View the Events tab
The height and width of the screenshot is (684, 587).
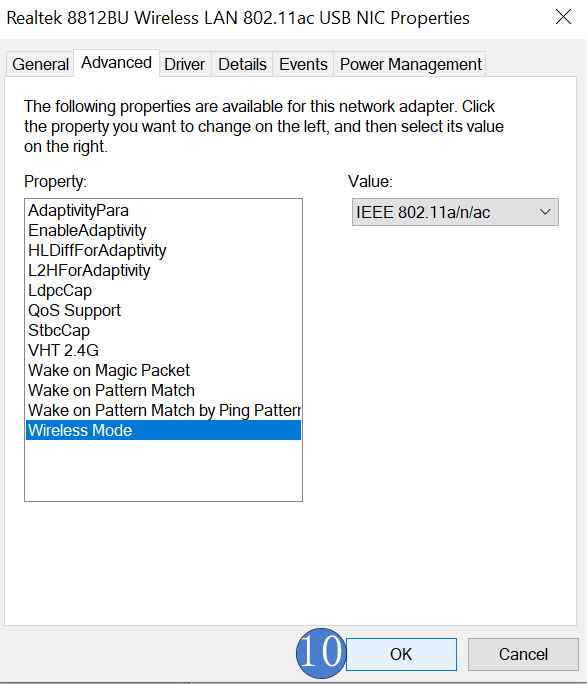click(x=303, y=65)
